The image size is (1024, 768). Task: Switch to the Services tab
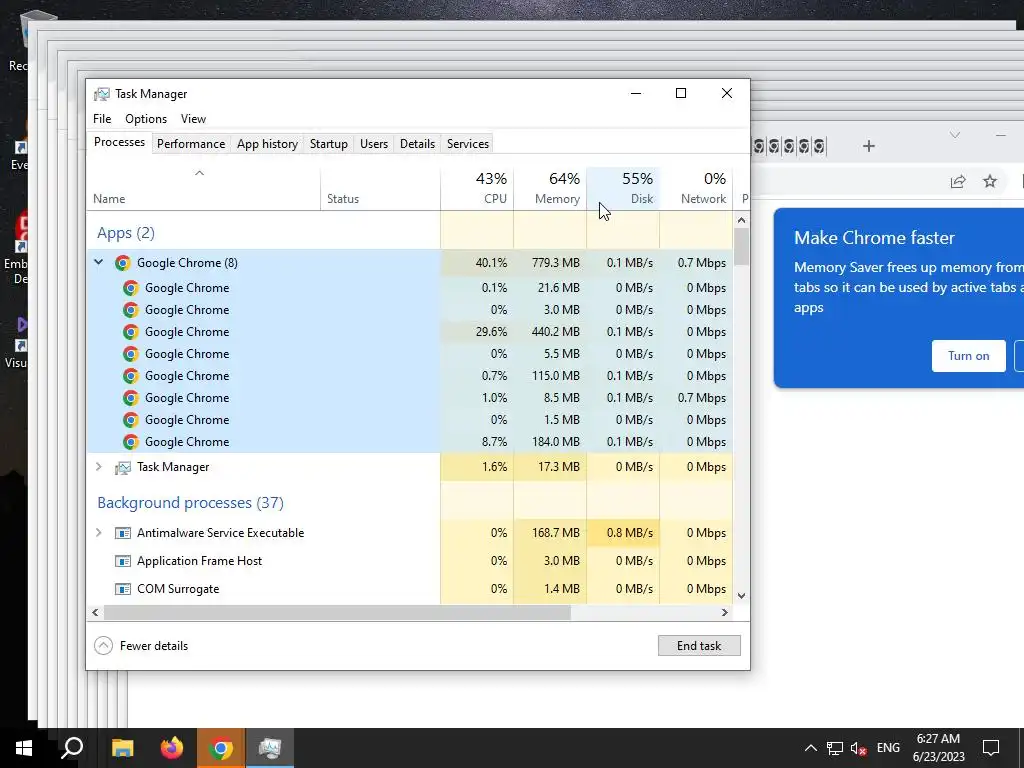(468, 144)
